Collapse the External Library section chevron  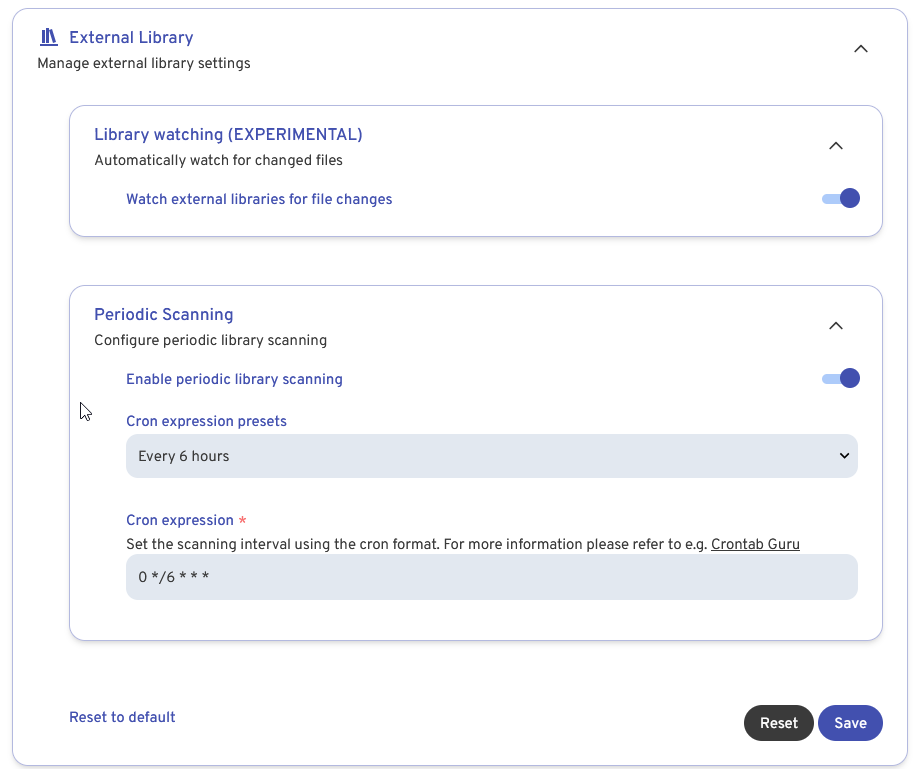click(x=860, y=49)
